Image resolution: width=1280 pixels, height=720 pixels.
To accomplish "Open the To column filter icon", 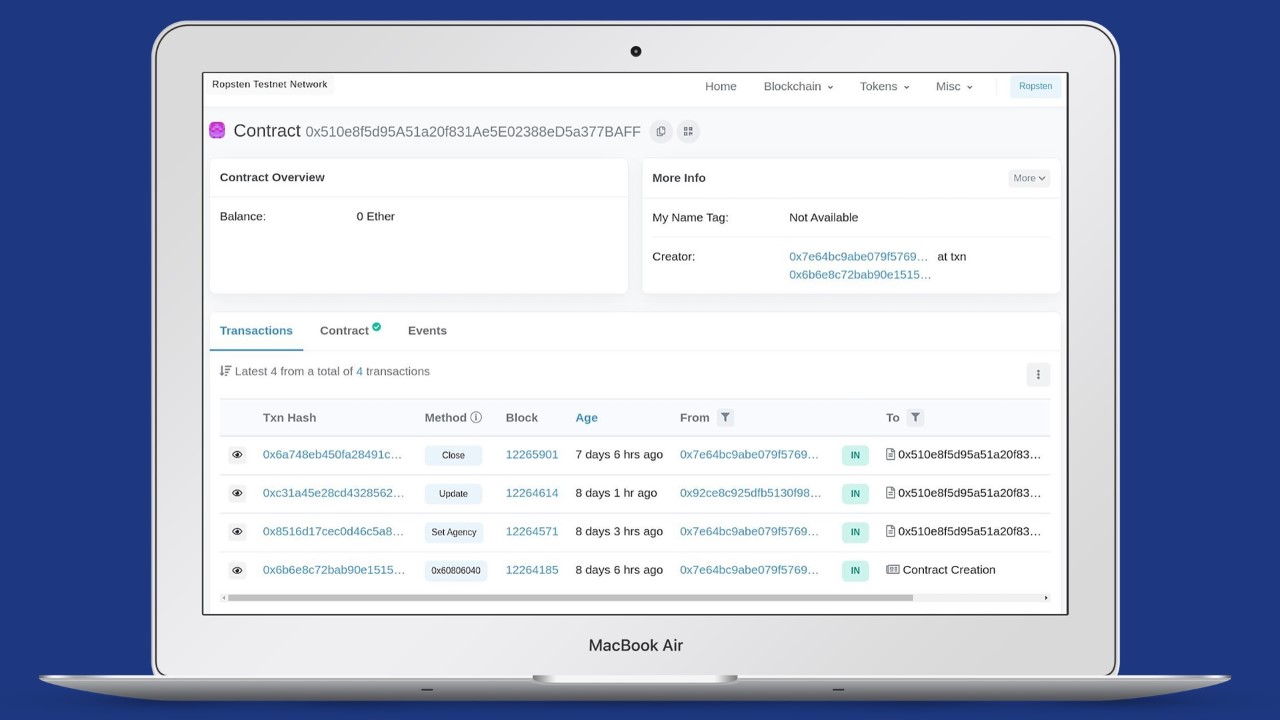I will tap(915, 417).
